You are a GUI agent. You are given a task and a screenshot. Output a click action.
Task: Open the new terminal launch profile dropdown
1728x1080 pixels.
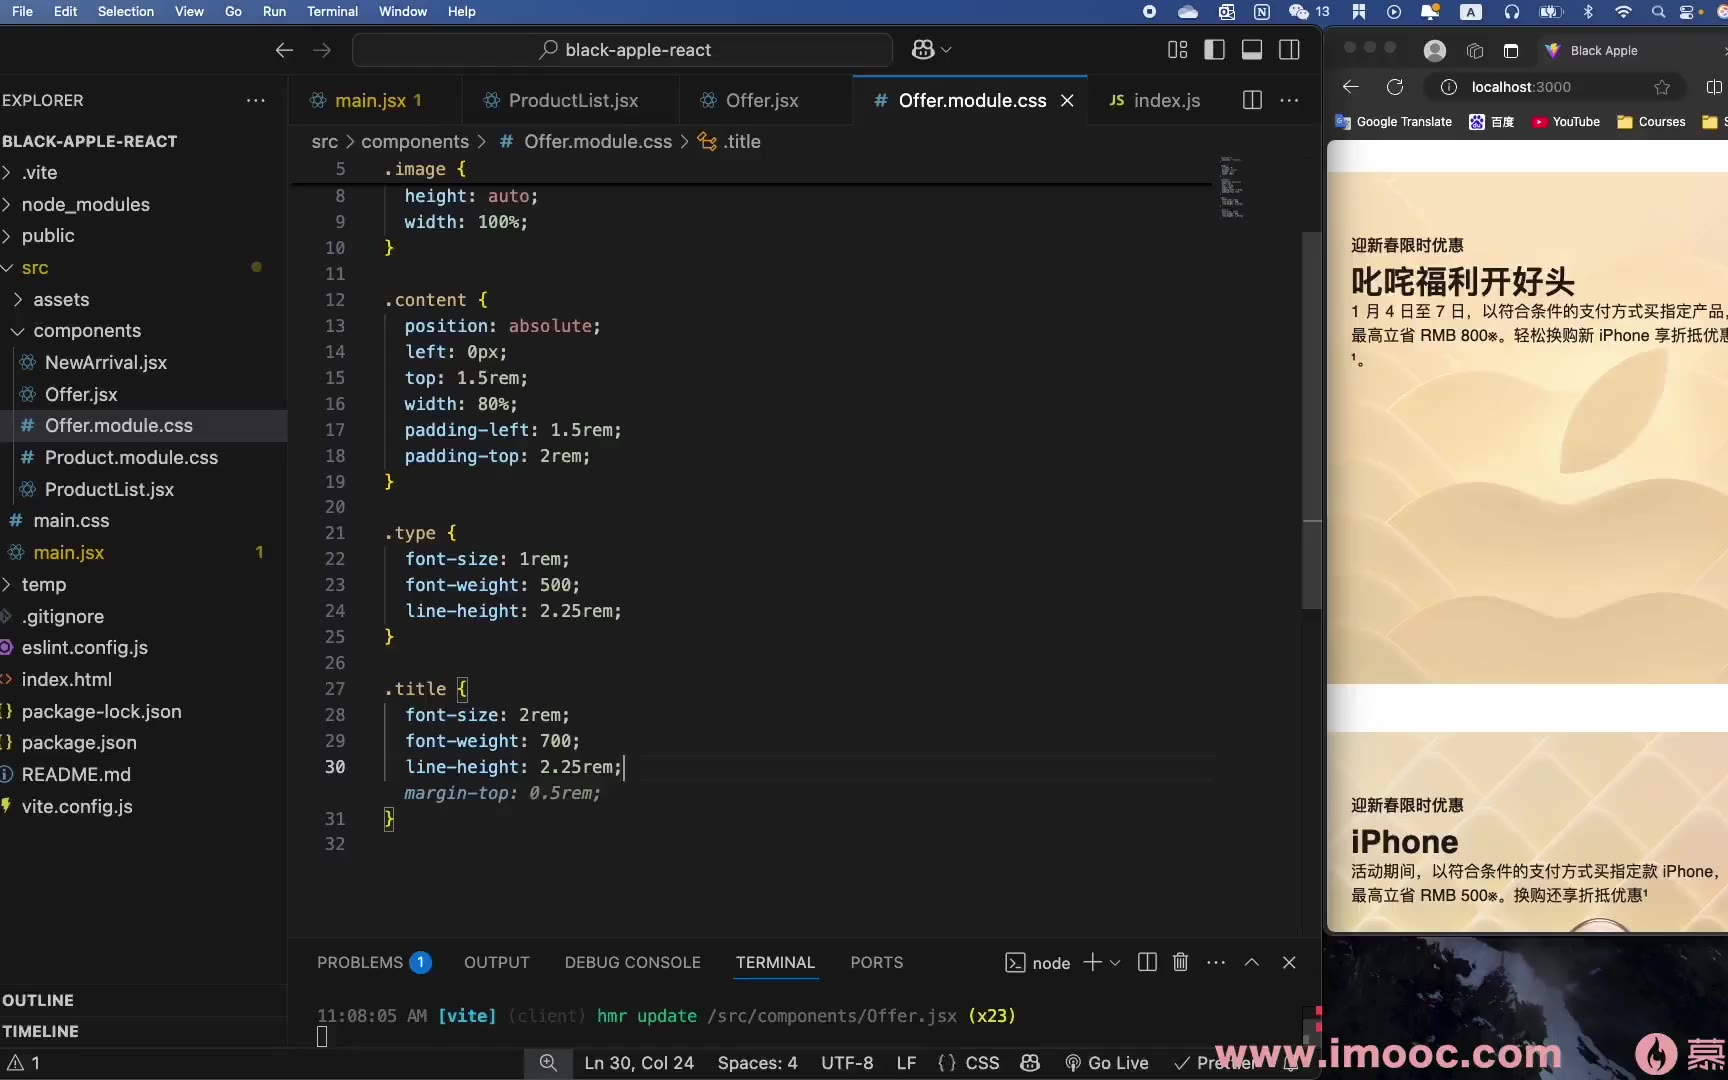1115,962
